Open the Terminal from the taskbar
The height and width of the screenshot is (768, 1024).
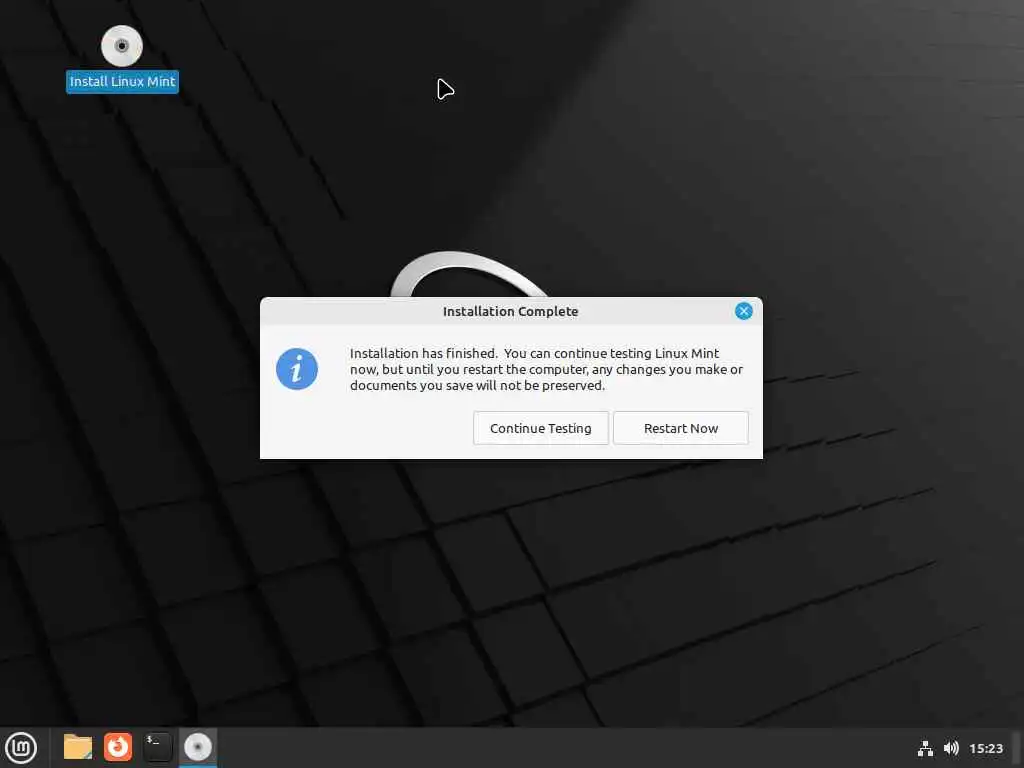(157, 747)
